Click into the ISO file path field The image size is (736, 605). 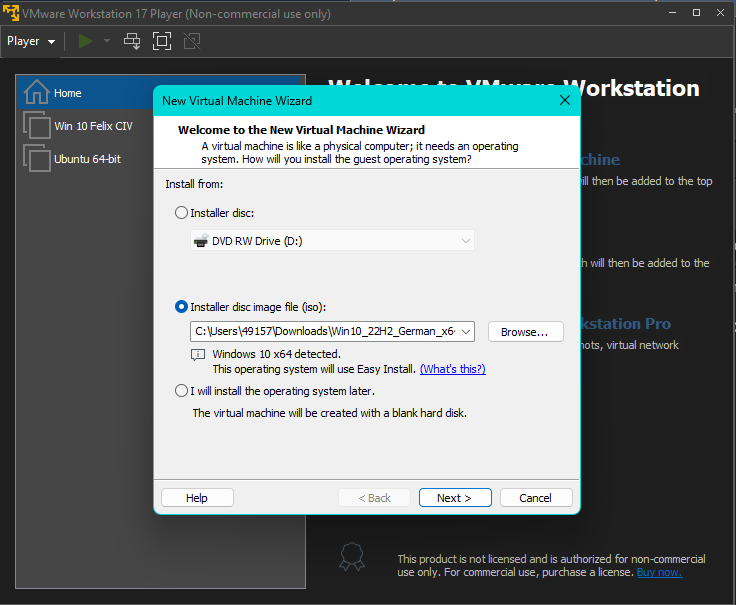pos(325,331)
